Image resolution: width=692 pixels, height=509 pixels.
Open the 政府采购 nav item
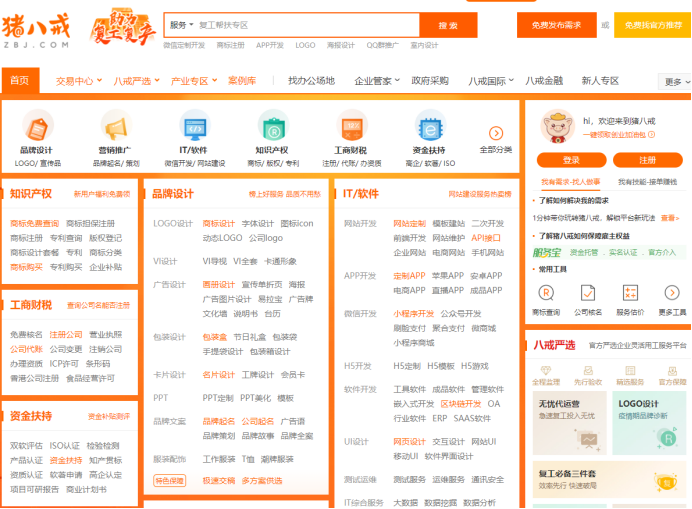(430, 81)
